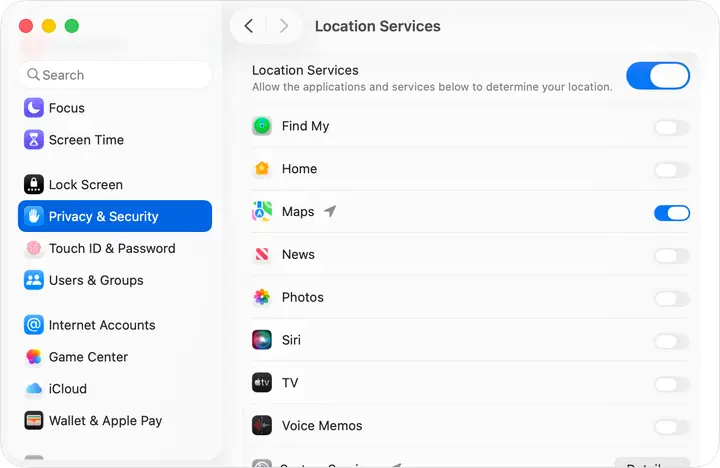This screenshot has width=720, height=468.
Task: Enable location access for Find My
Action: (x=671, y=127)
